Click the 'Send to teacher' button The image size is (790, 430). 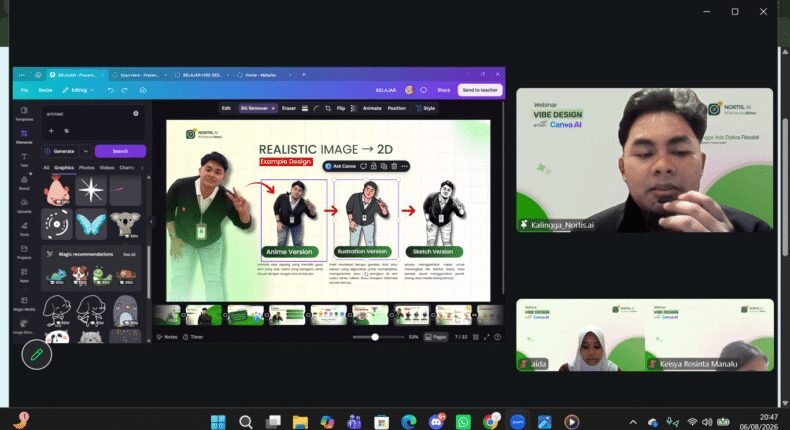click(480, 90)
